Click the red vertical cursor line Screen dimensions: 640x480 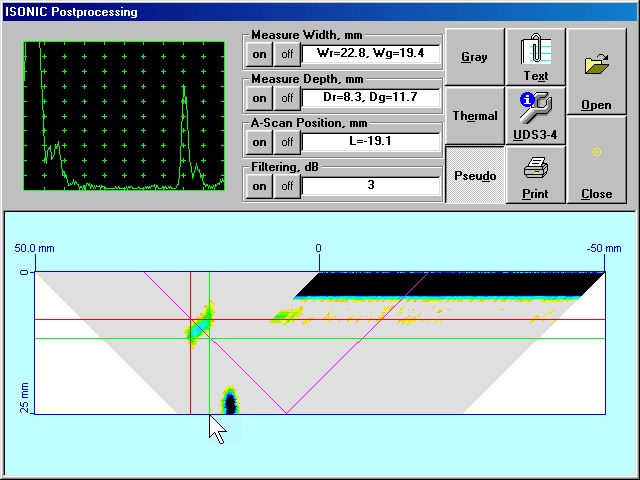(x=191, y=343)
